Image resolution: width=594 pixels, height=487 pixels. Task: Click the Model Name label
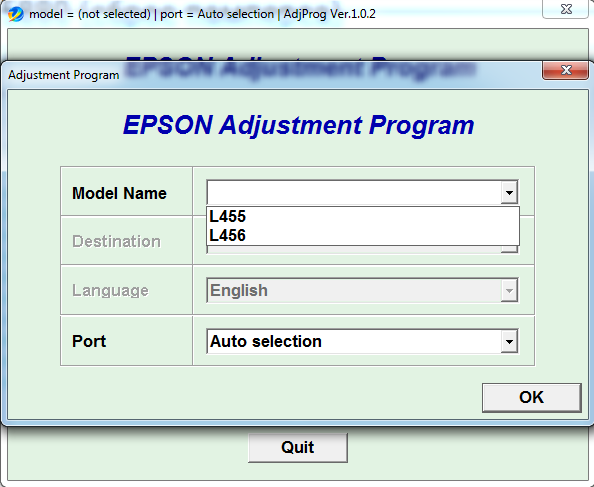point(119,193)
